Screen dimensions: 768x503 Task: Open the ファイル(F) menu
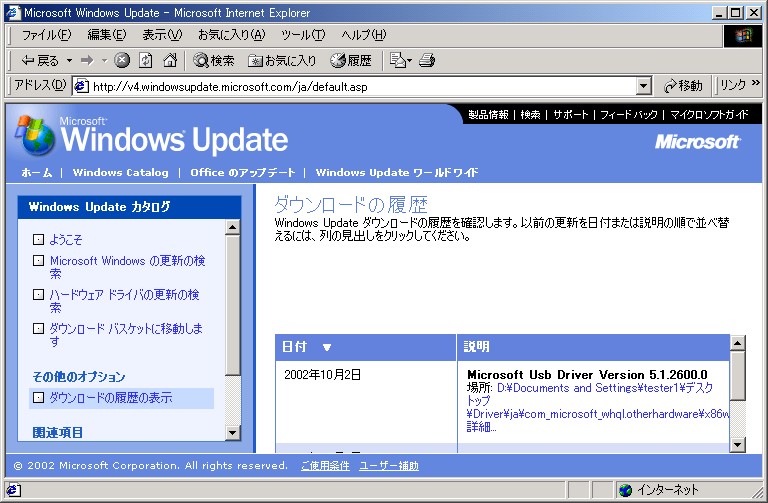tap(47, 35)
